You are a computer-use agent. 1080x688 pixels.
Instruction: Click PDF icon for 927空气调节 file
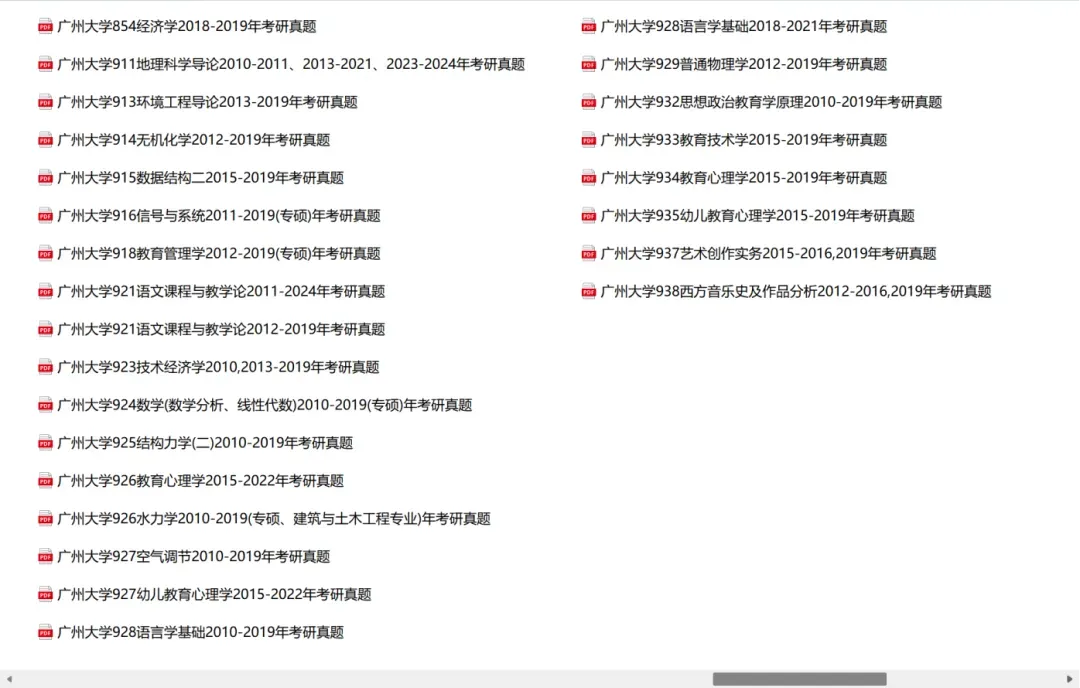[45, 557]
